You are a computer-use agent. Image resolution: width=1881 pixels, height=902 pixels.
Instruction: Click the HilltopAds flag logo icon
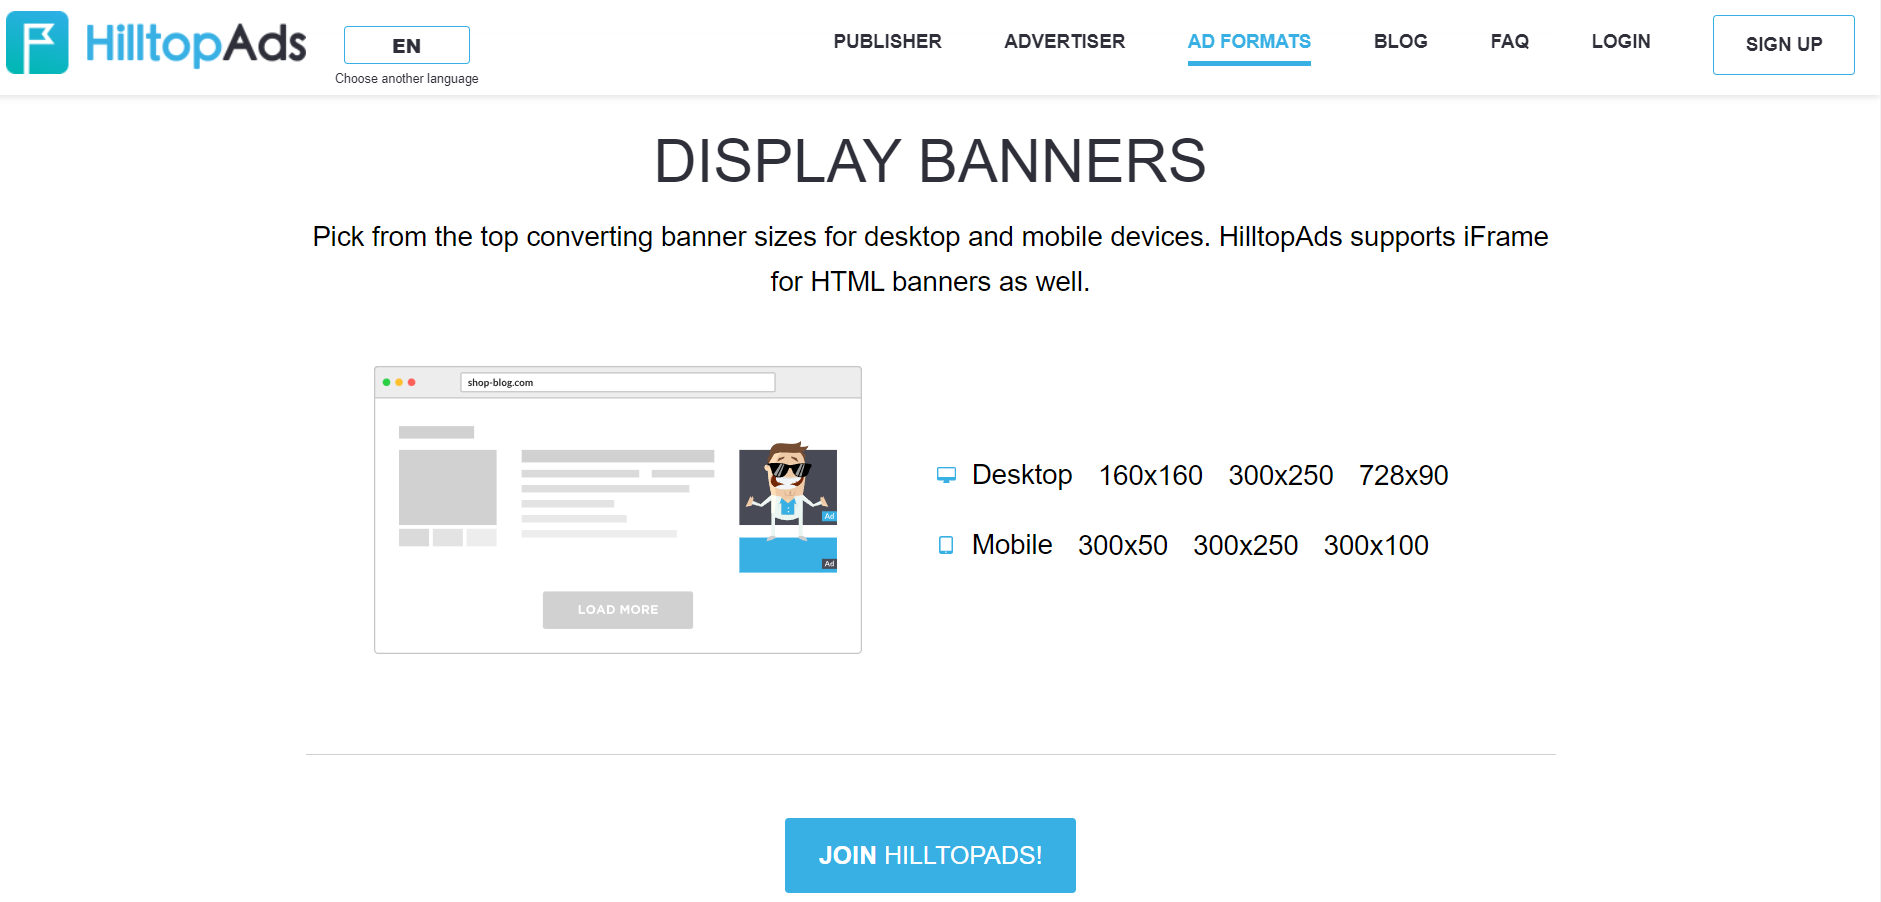(37, 43)
